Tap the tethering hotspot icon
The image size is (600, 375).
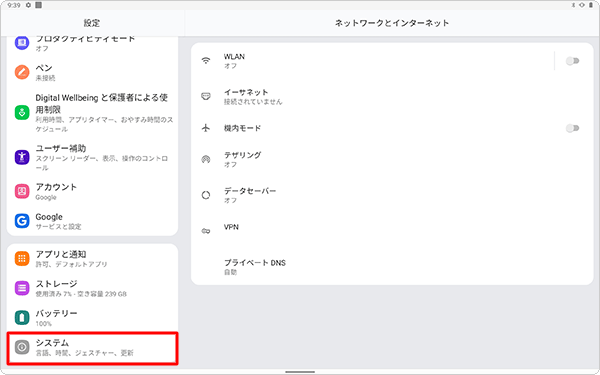[x=206, y=159]
